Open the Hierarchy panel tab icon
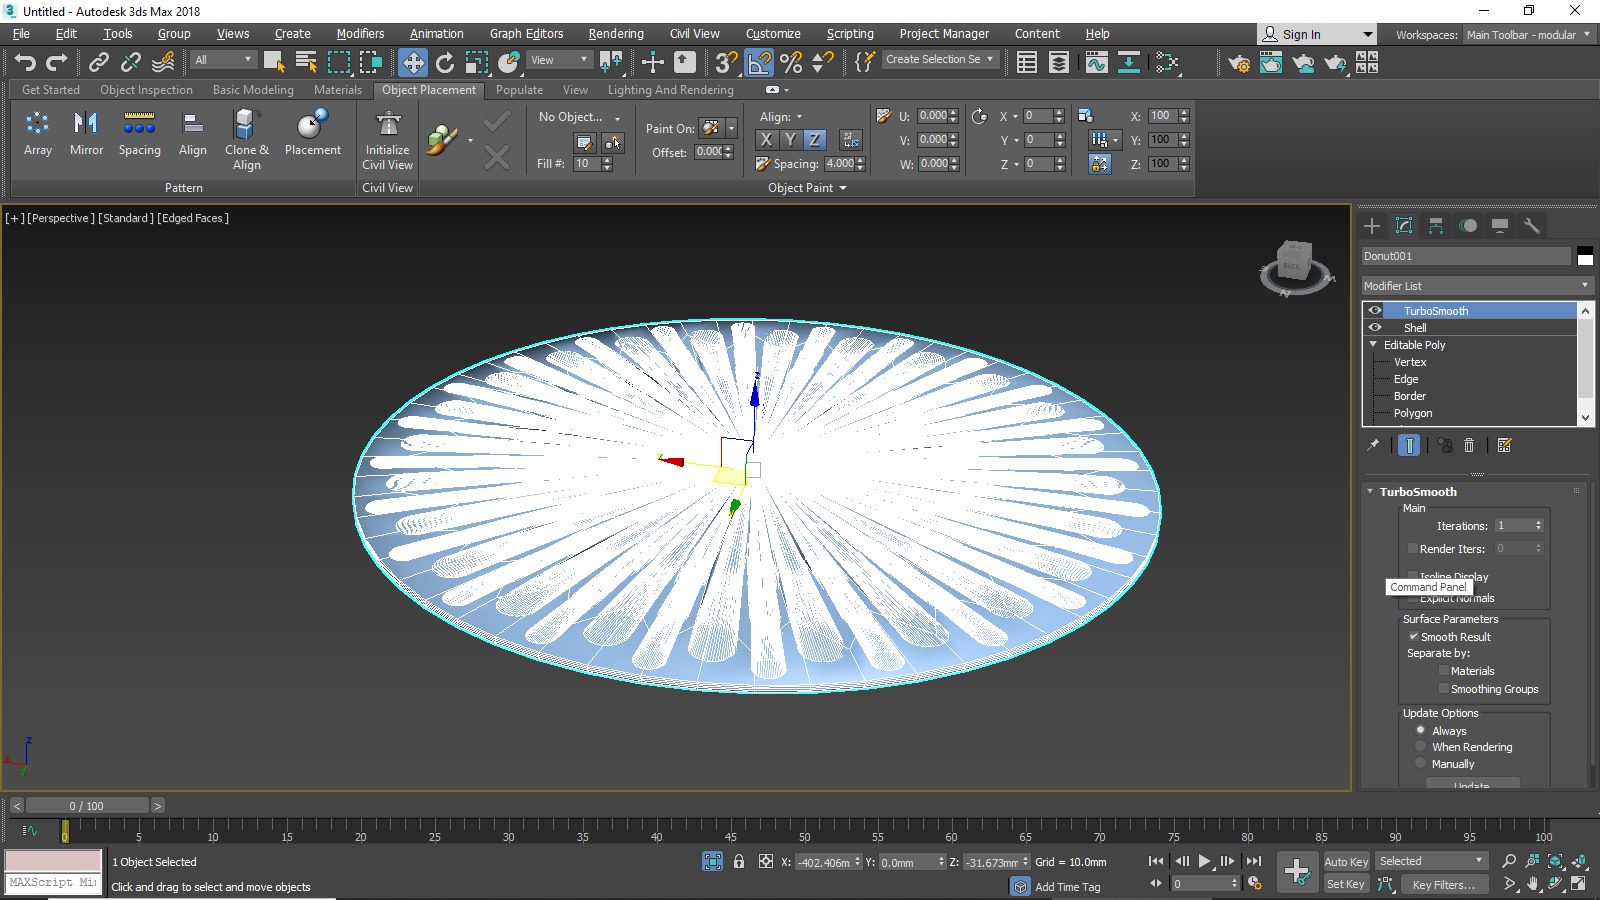 [x=1436, y=226]
